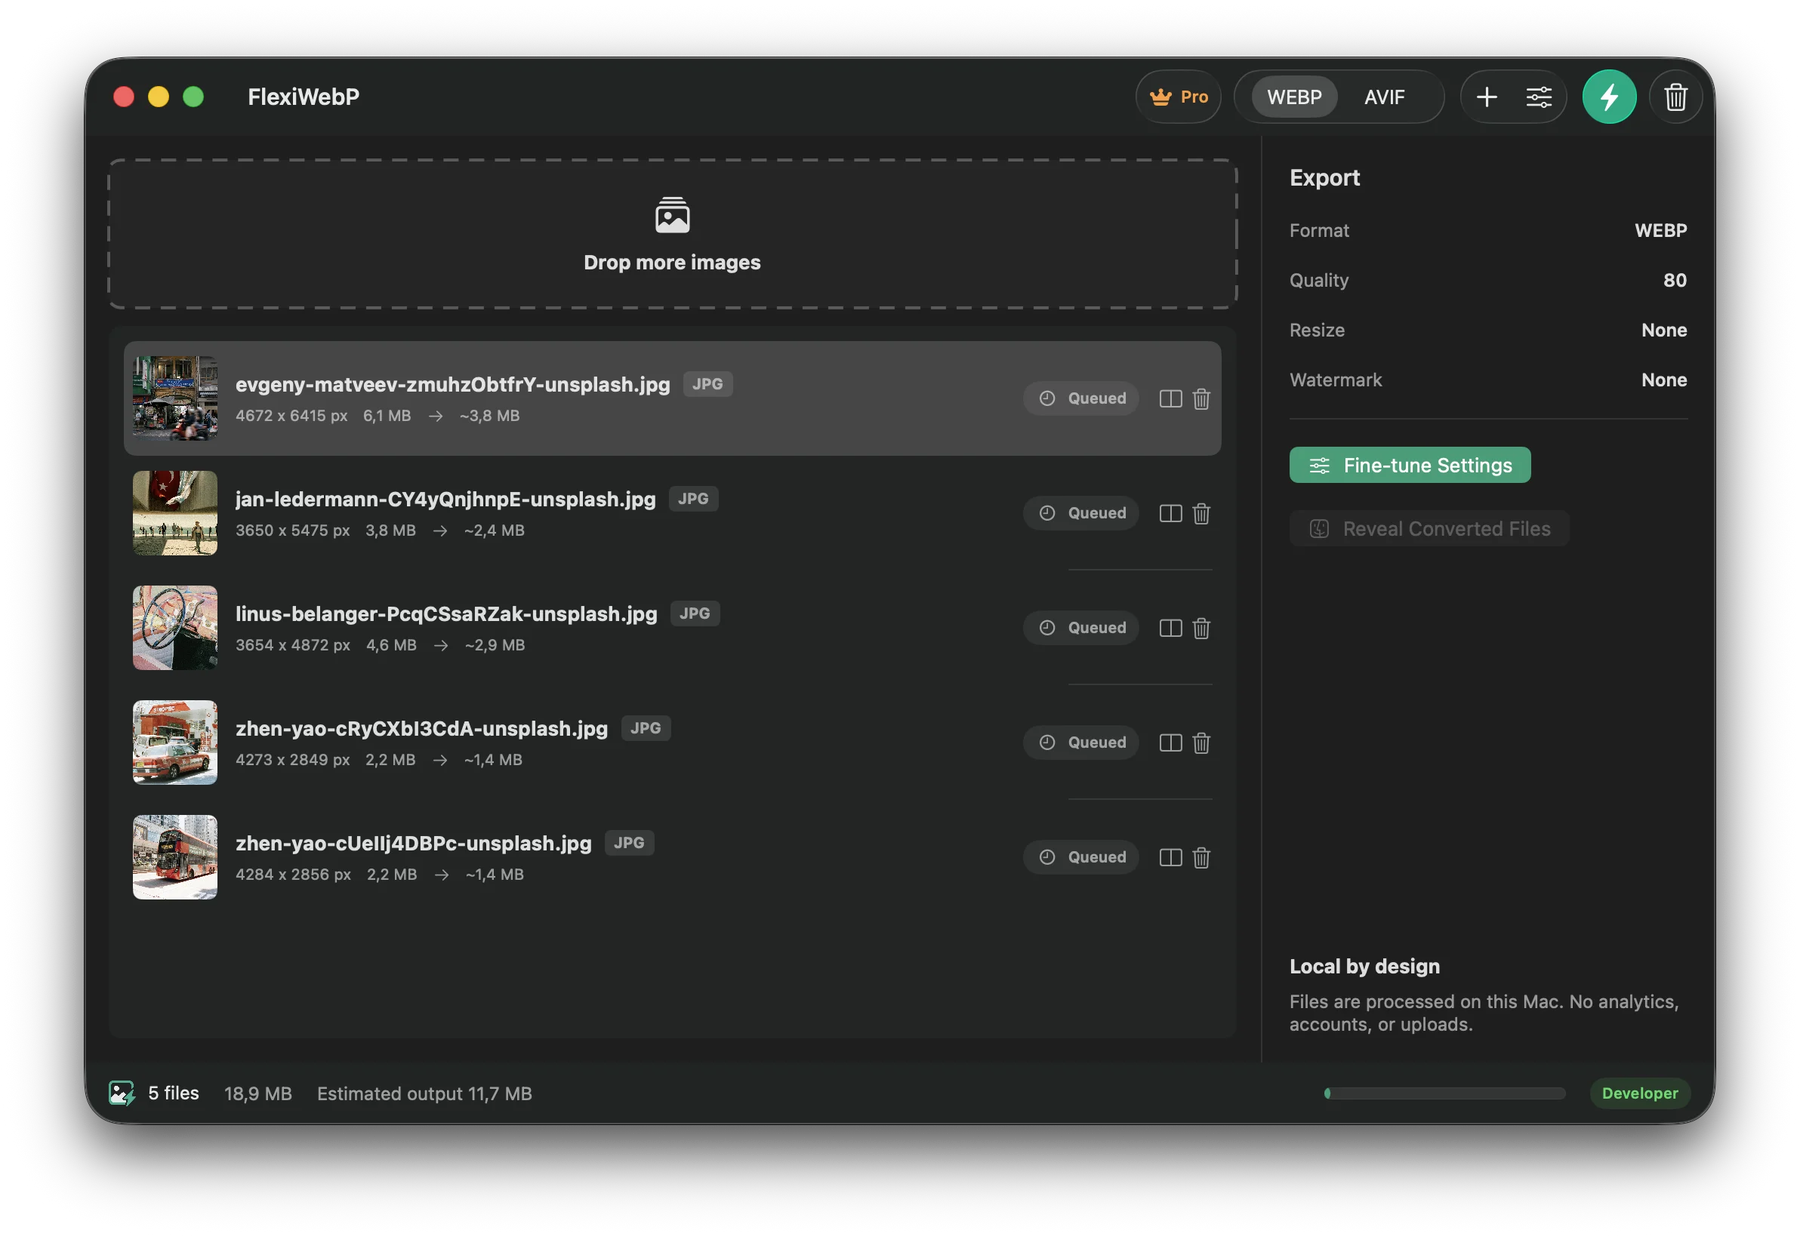This screenshot has width=1800, height=1236.
Task: Click the plus icon to add images
Action: pyautogui.click(x=1486, y=97)
